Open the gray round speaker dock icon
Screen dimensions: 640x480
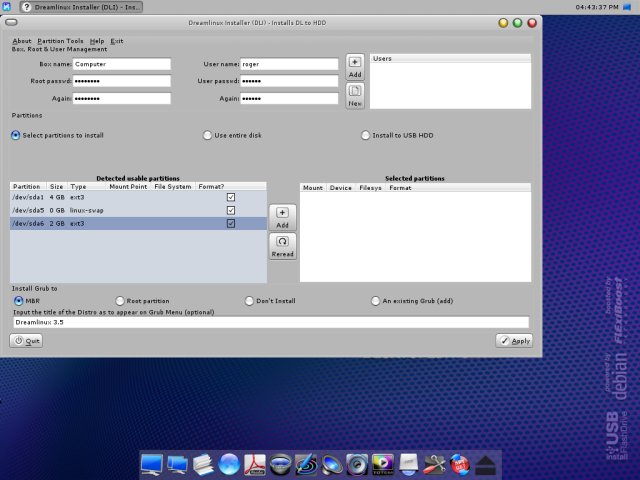coord(357,464)
